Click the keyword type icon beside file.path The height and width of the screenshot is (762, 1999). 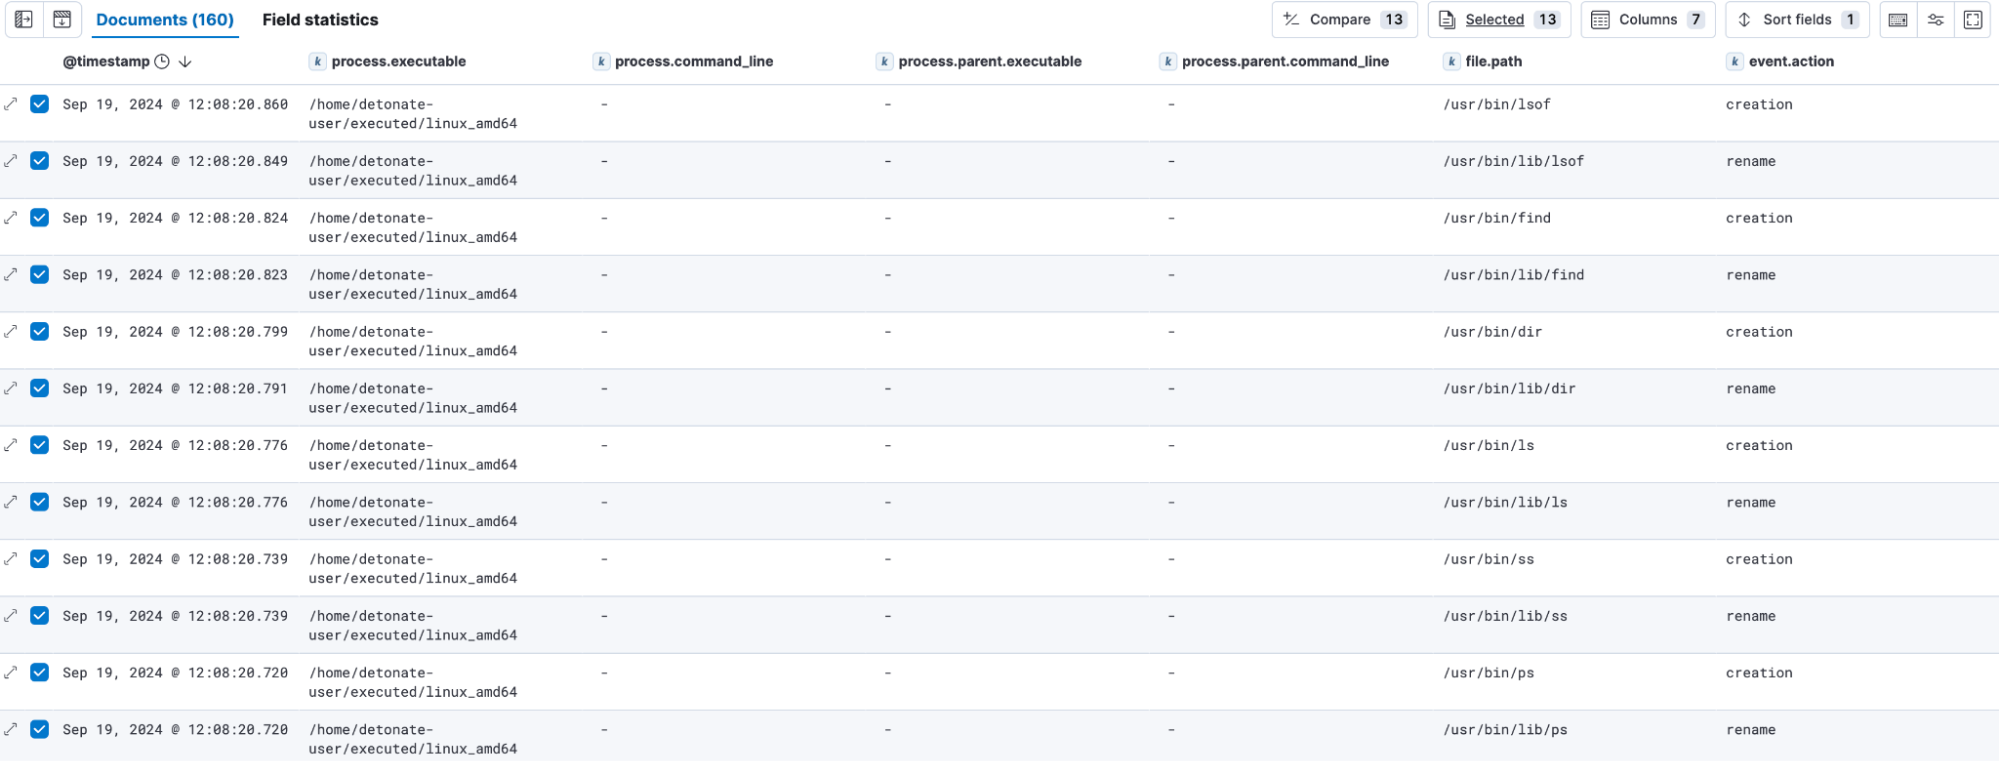(x=1451, y=62)
